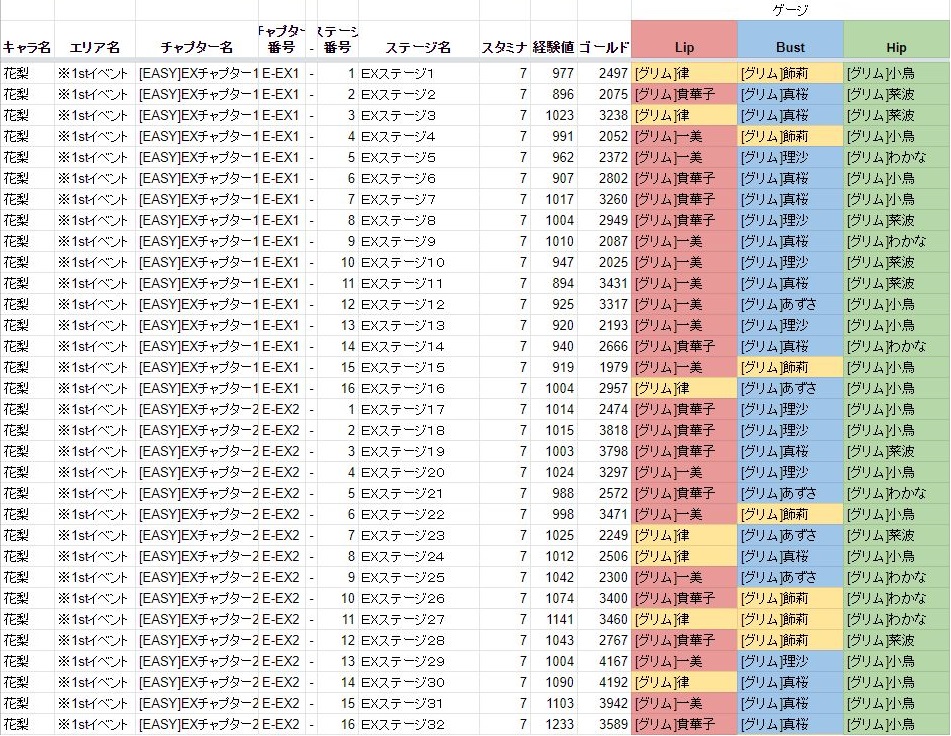Image resolution: width=951 pixels, height=736 pixels.
Task: Click the EXステージ17 stage name cell
Action: point(418,410)
